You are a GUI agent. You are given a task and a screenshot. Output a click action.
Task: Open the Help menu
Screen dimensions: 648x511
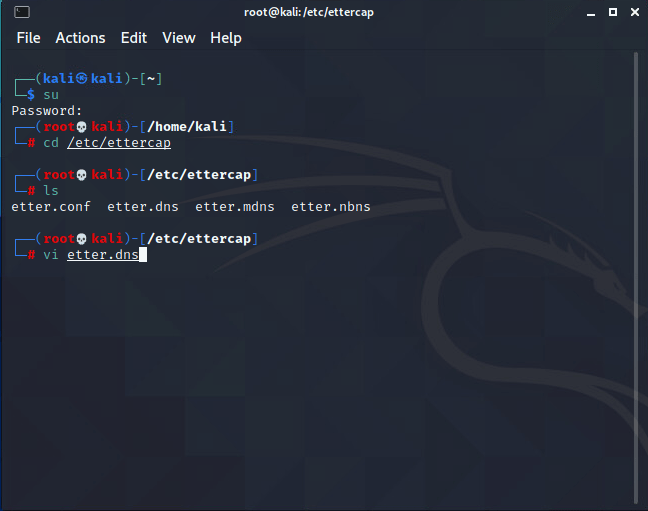226,38
